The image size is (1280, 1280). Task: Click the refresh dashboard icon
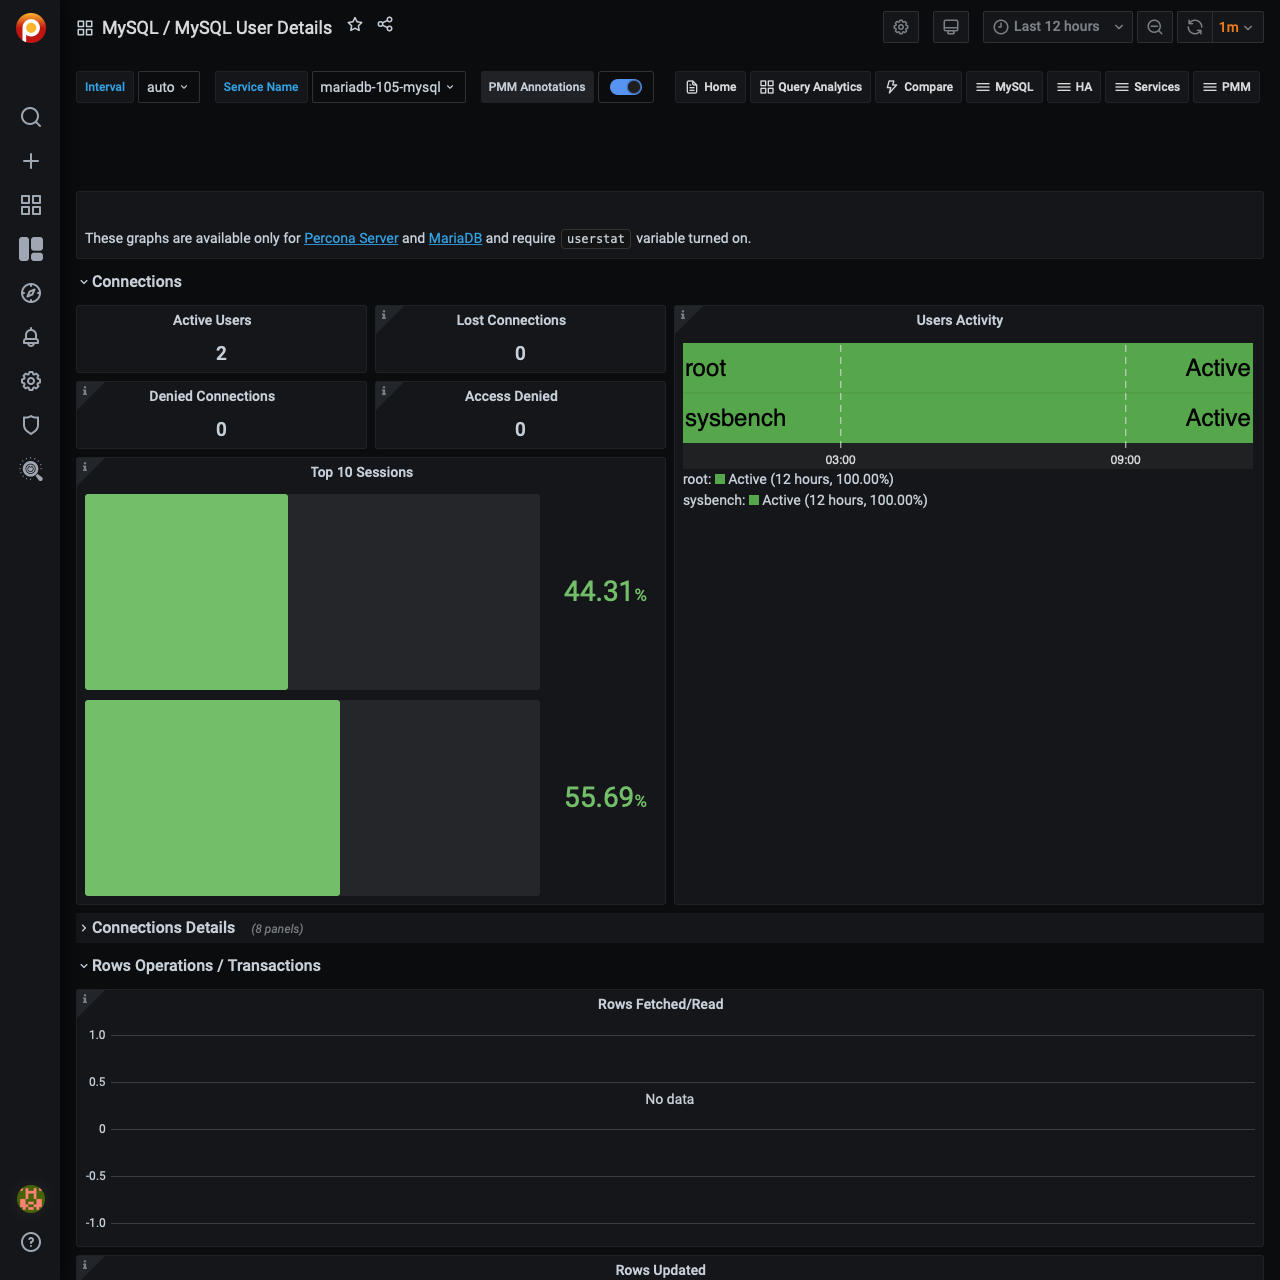point(1194,27)
